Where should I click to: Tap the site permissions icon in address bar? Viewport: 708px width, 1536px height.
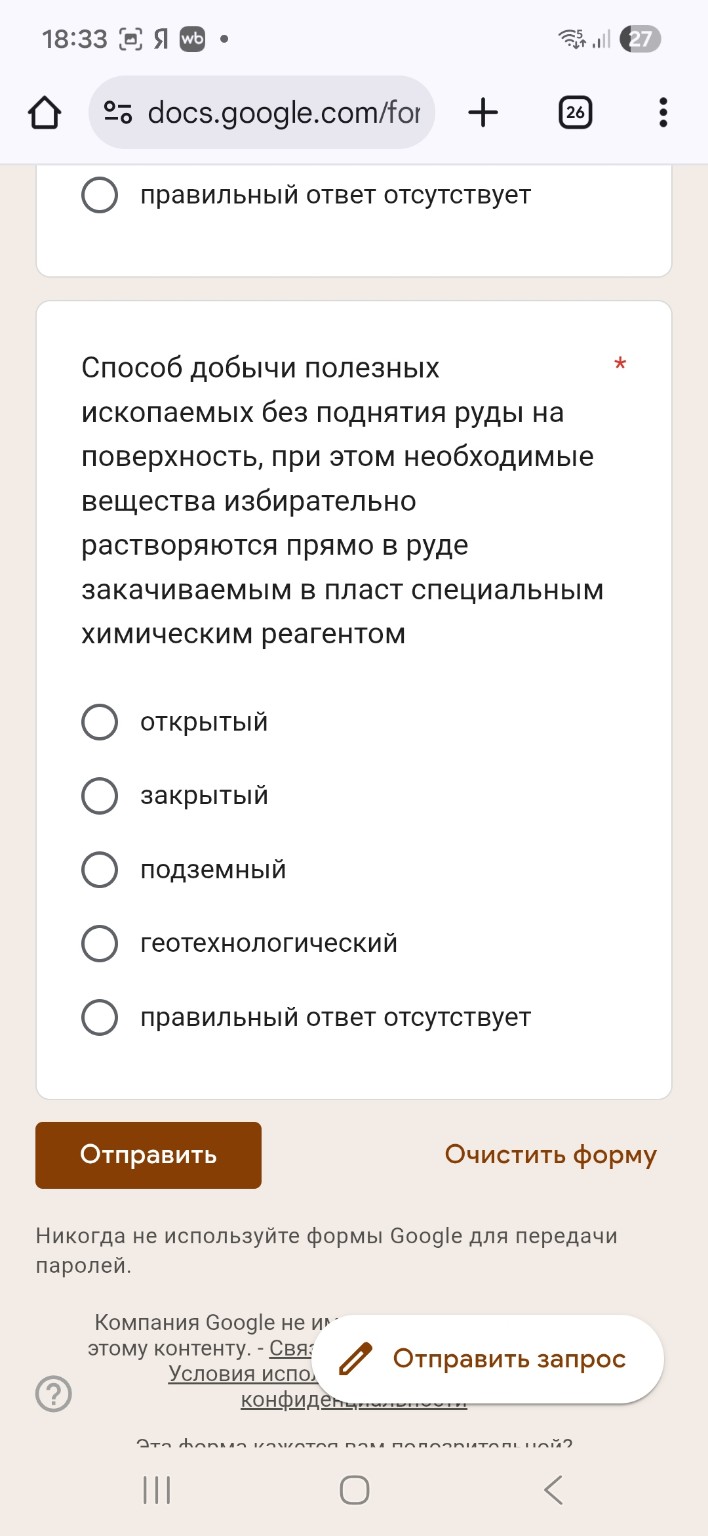point(115,112)
